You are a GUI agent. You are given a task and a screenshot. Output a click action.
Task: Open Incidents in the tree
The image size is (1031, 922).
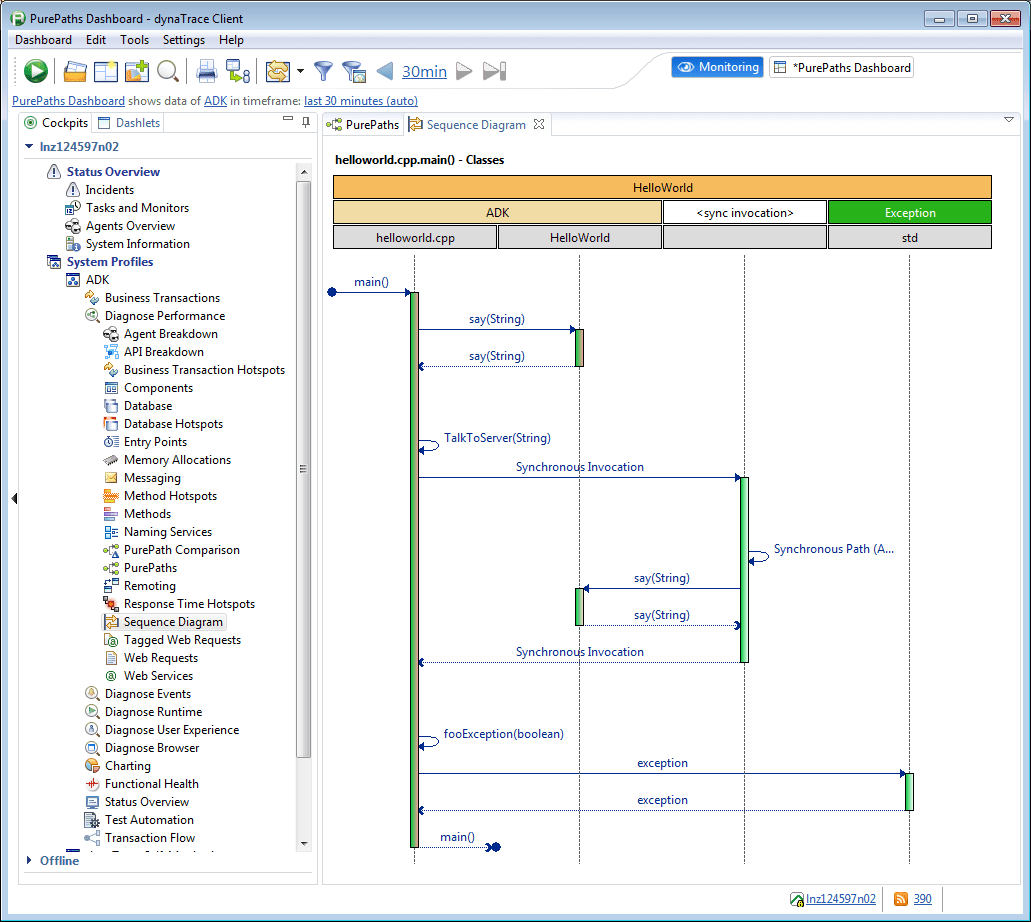point(109,189)
